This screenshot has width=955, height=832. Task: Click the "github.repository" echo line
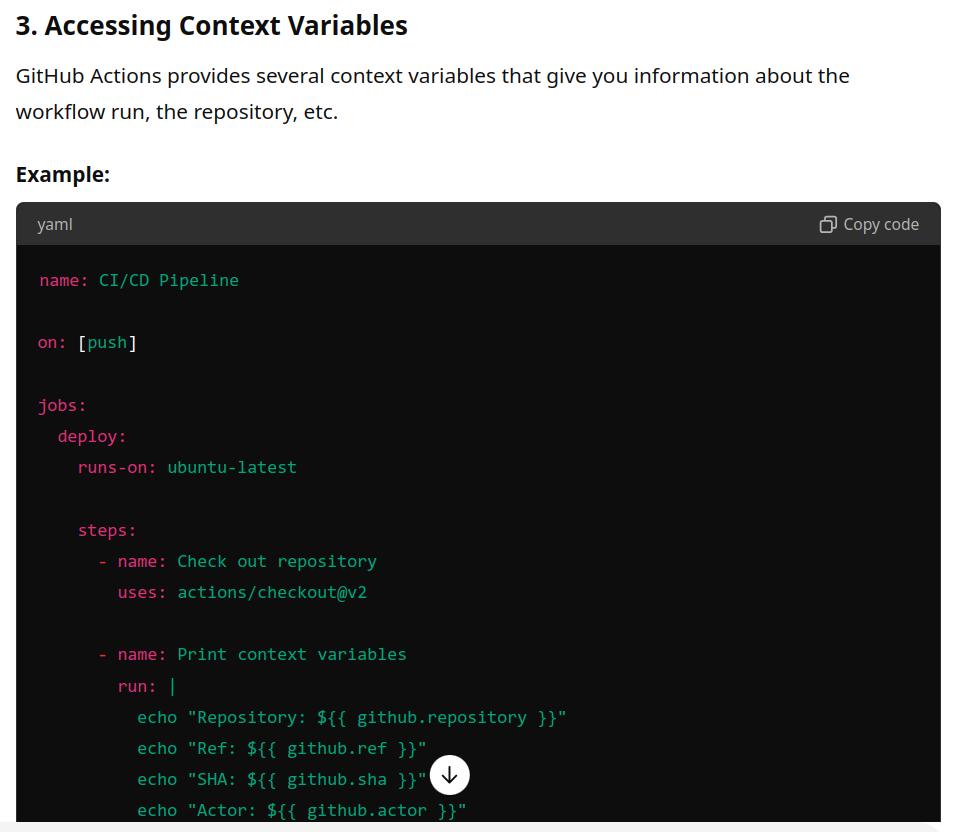click(x=352, y=717)
